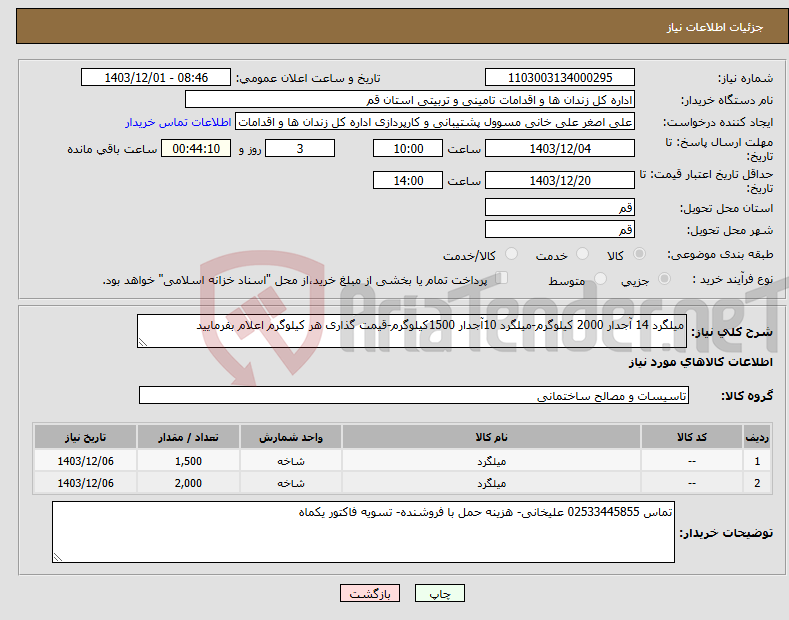Select the کالا radio button
789x620 pixels.
coord(640,254)
